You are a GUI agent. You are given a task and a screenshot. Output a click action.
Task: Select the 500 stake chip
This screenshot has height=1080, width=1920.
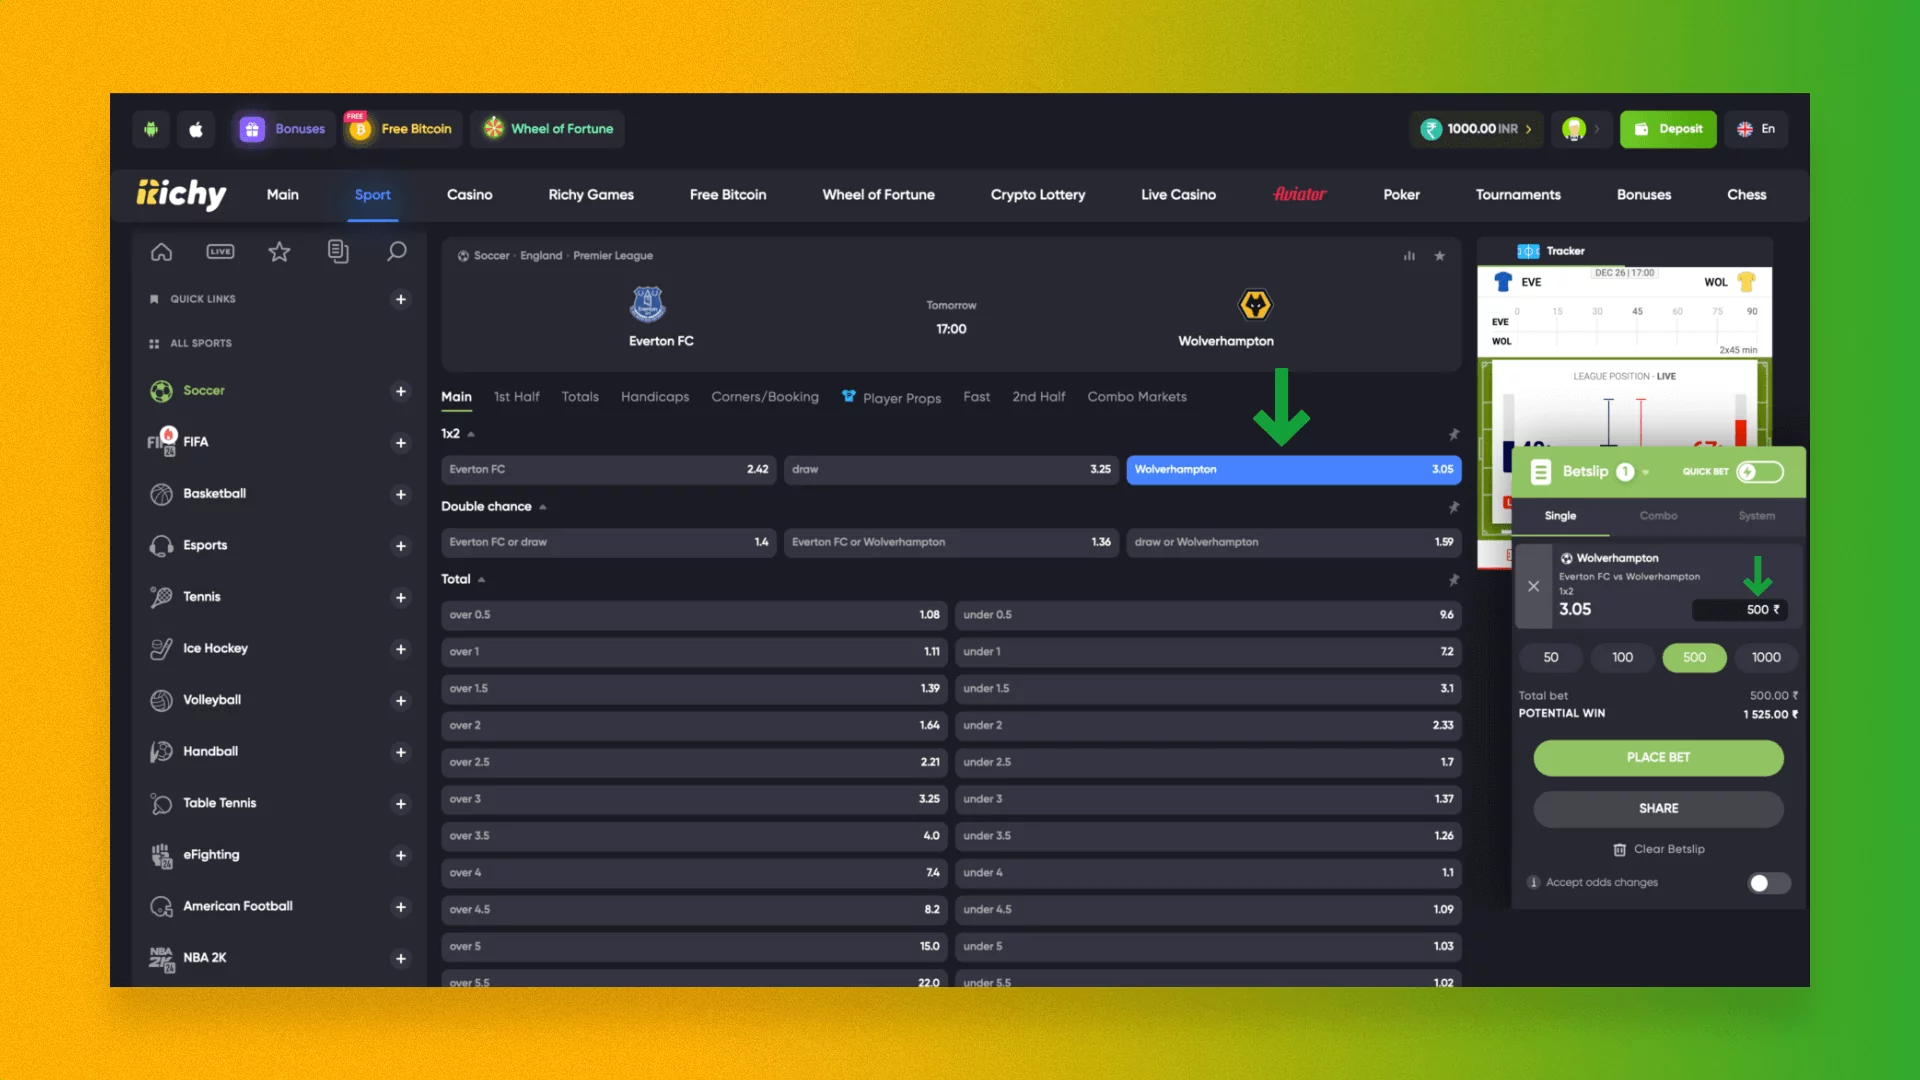[1694, 658]
